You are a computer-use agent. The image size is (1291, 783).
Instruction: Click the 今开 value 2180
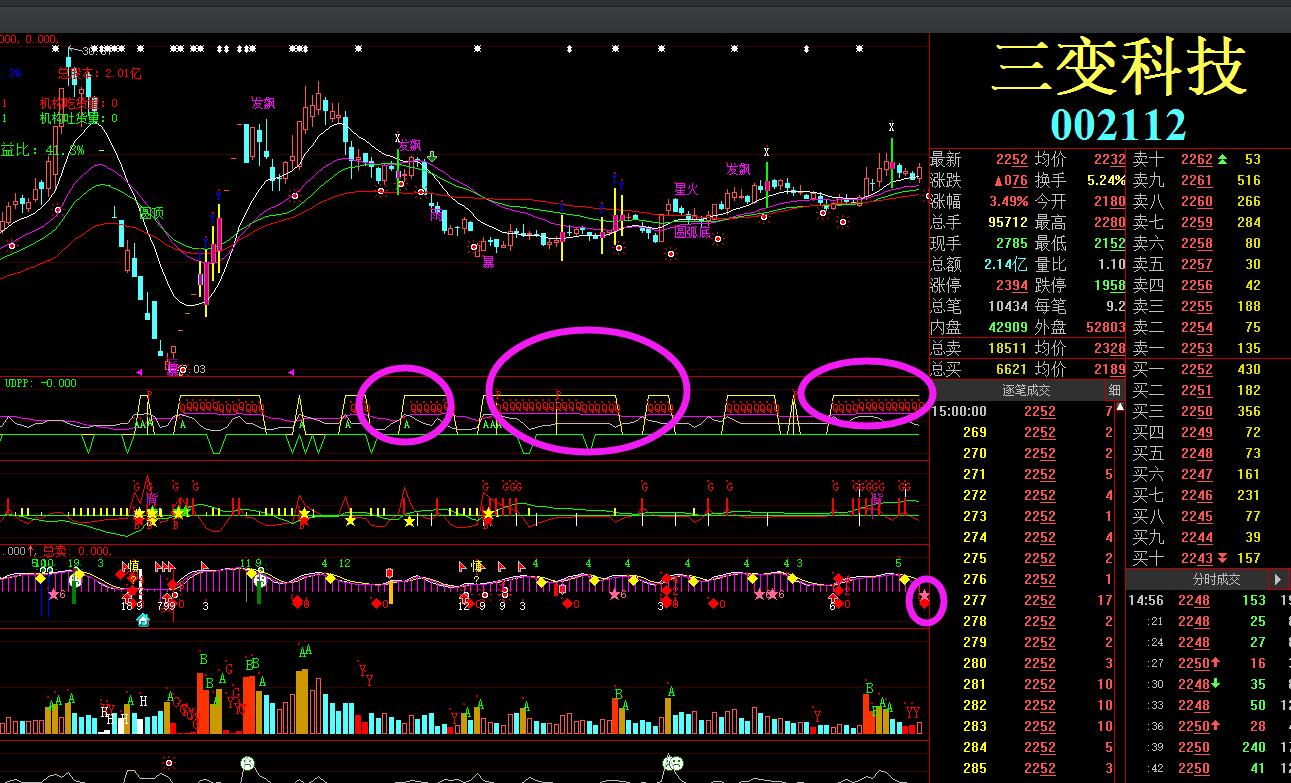pos(1110,201)
